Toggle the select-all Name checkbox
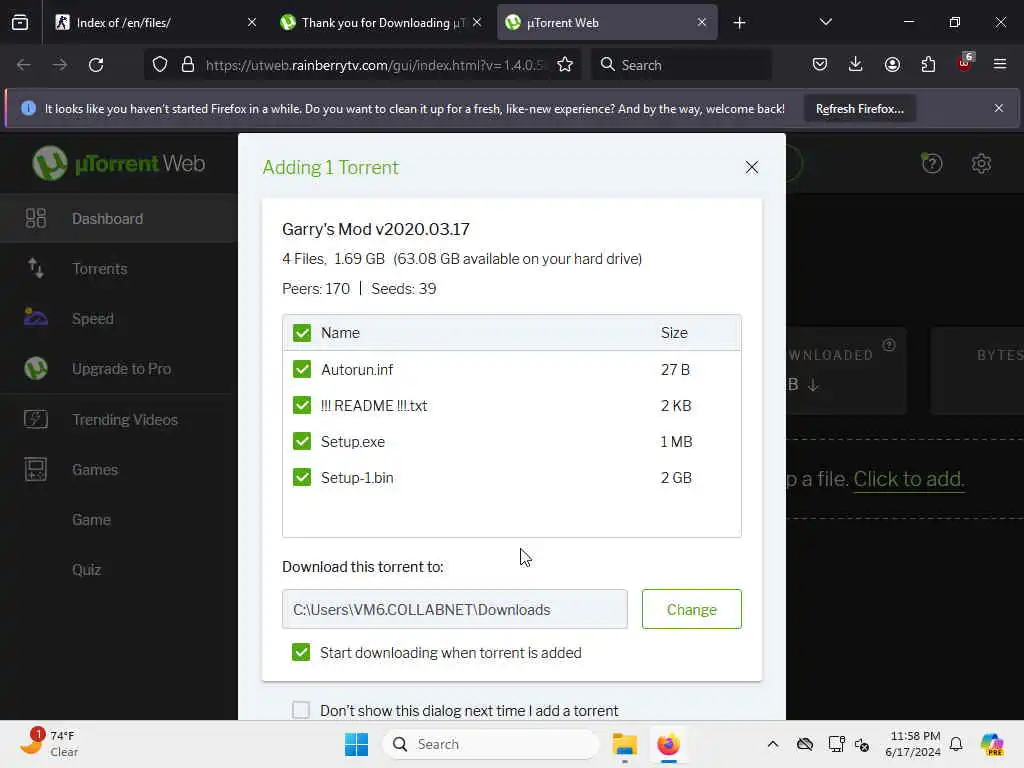 click(x=302, y=333)
